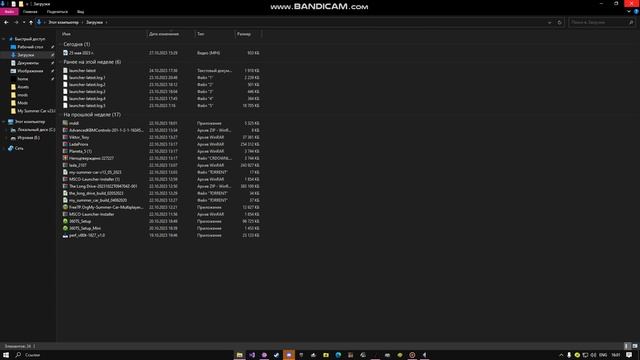Open Visual Studio from the taskbar

click(252, 355)
